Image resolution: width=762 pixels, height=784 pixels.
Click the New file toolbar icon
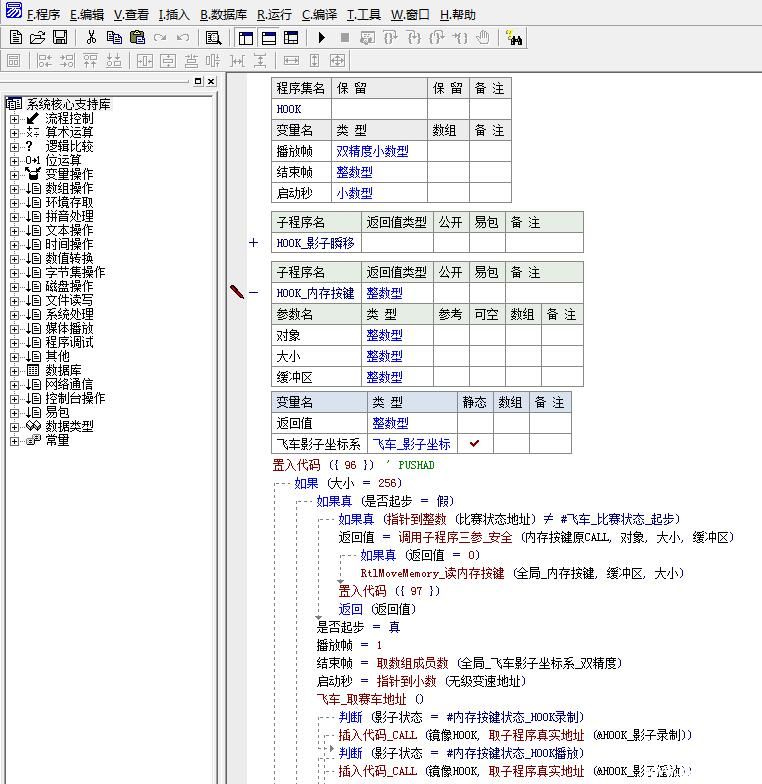pos(15,37)
